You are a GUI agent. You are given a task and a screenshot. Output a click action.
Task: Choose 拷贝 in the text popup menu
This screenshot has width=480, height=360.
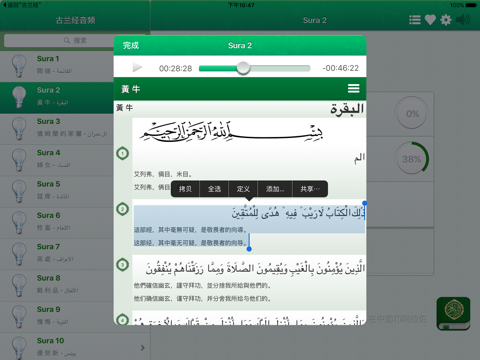coord(185,189)
